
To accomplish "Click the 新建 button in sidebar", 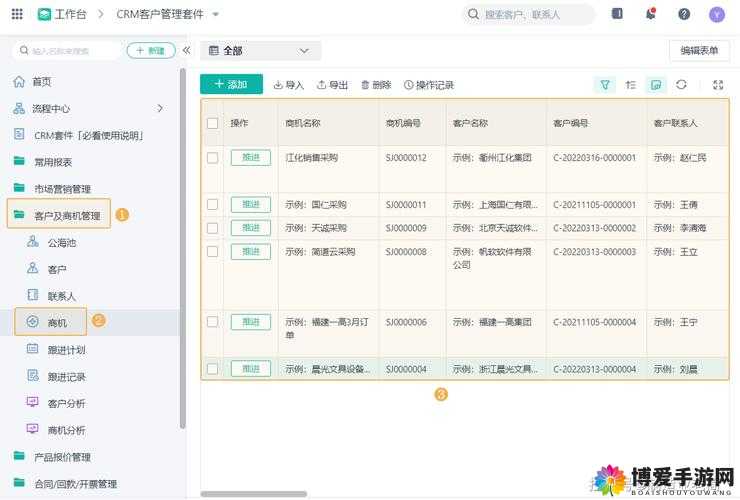I will [151, 50].
